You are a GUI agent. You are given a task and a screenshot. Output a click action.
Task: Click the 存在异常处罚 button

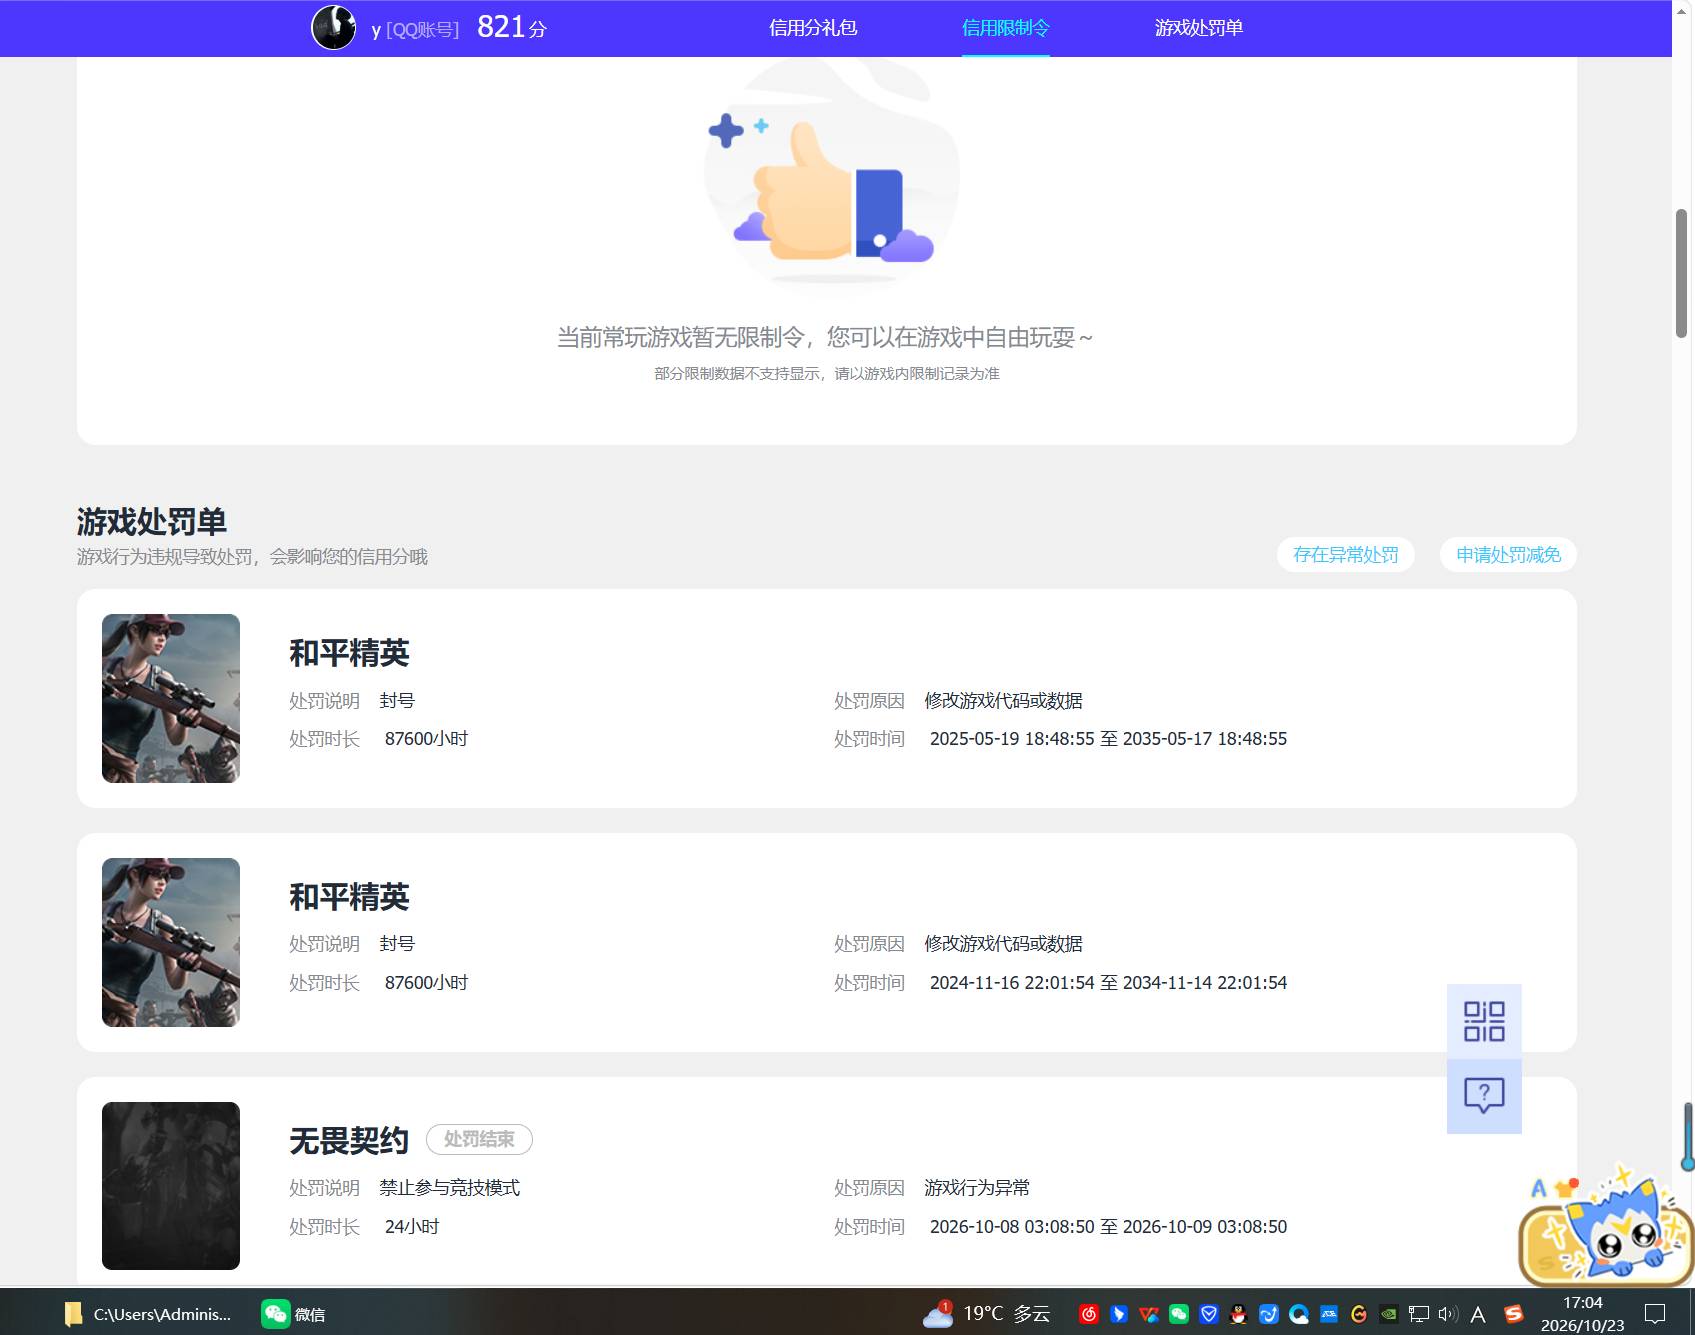pyautogui.click(x=1346, y=555)
